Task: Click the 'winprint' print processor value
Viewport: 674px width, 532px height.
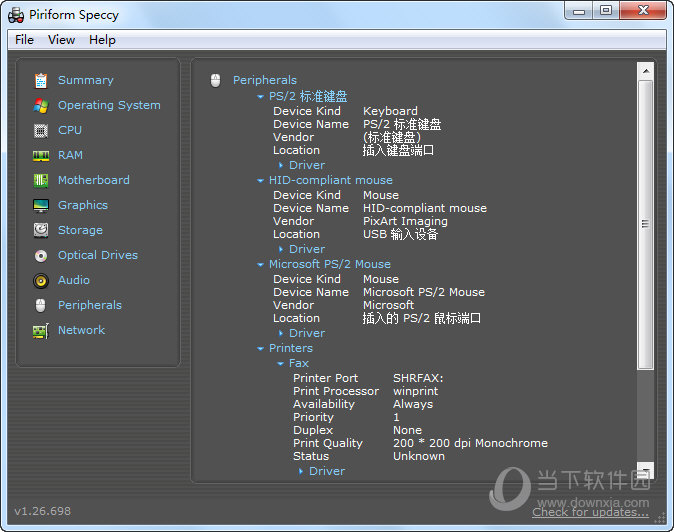Action: pos(416,391)
